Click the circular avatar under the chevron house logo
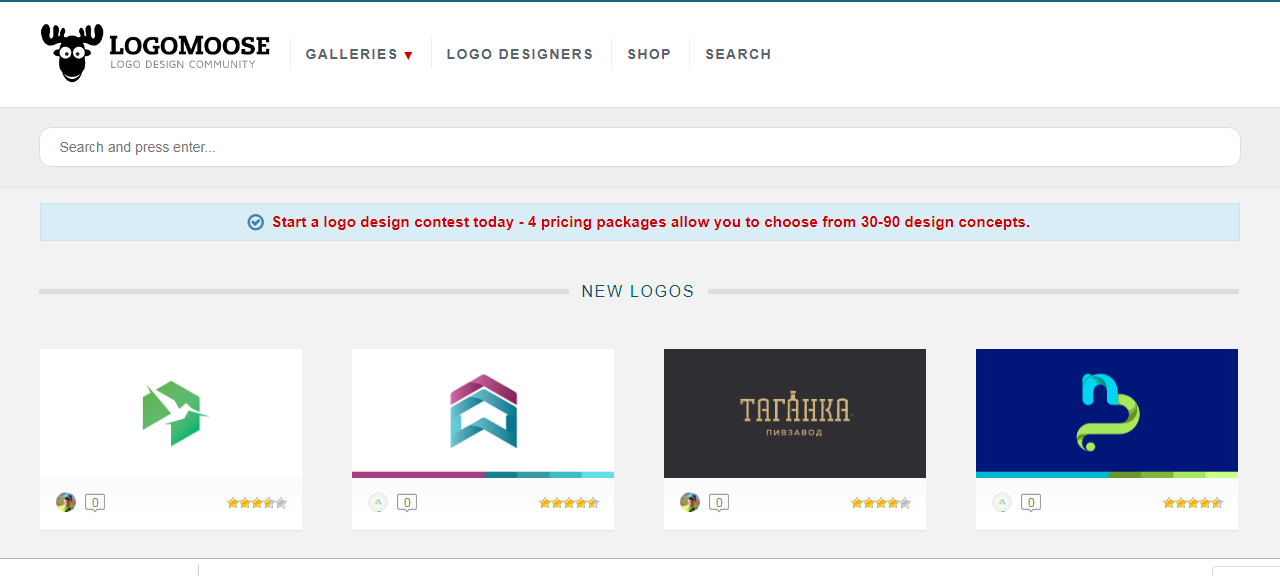 click(377, 501)
